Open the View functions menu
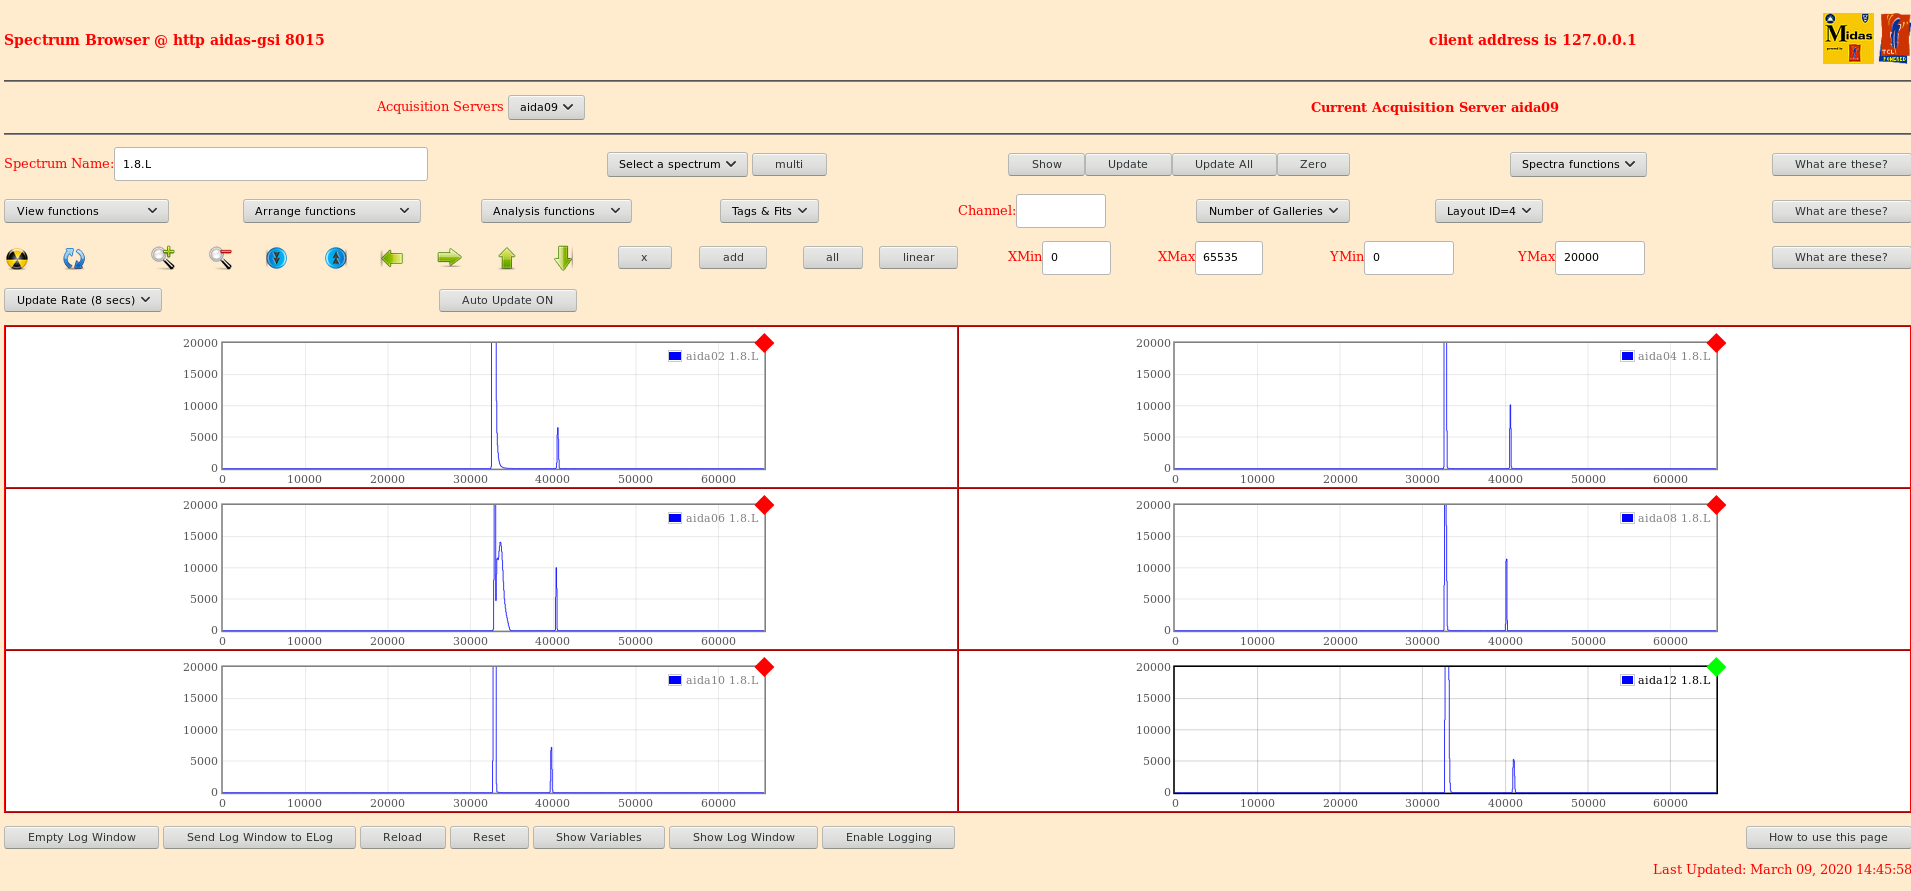 pyautogui.click(x=86, y=211)
